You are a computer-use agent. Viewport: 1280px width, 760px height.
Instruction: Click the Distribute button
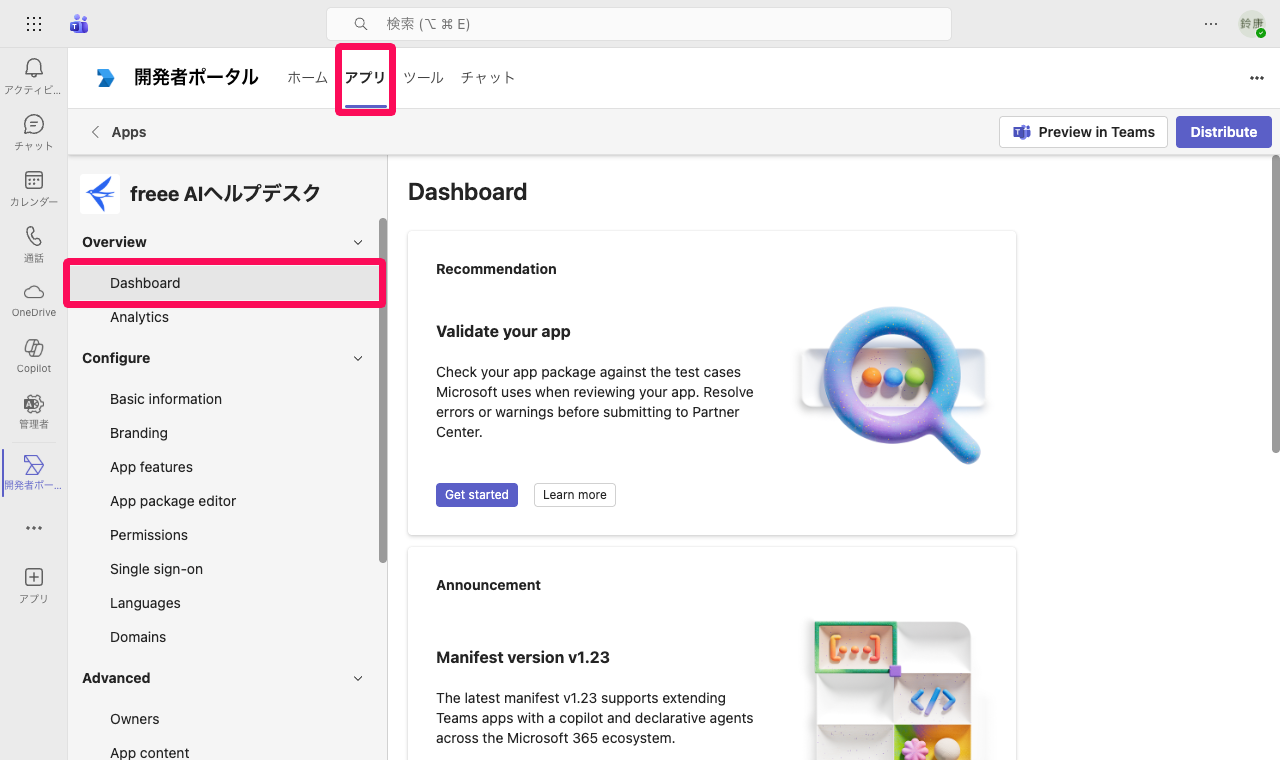[1224, 132]
